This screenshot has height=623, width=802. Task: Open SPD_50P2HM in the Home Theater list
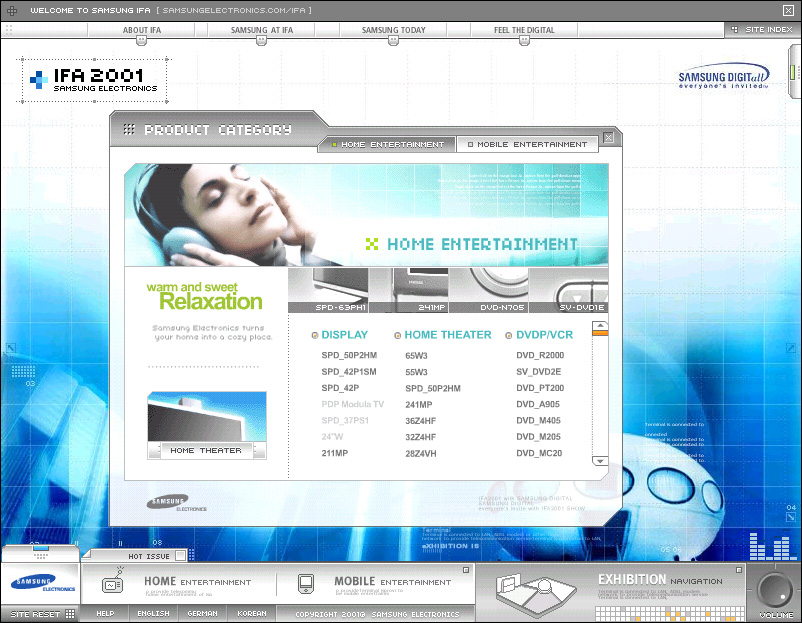coord(433,389)
